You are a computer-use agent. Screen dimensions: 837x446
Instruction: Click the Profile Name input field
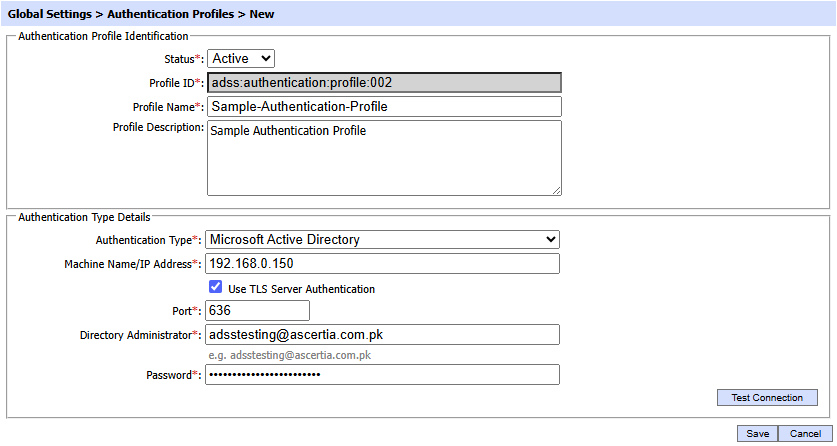(384, 107)
